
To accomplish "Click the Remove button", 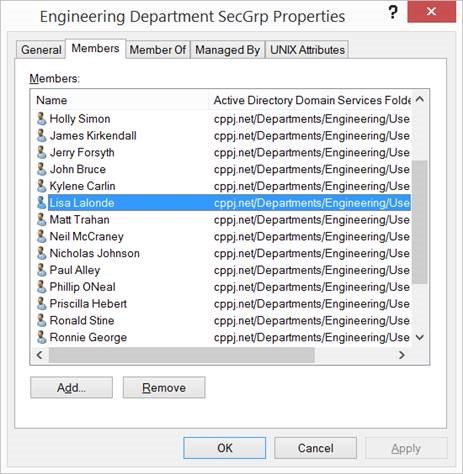I will (164, 388).
